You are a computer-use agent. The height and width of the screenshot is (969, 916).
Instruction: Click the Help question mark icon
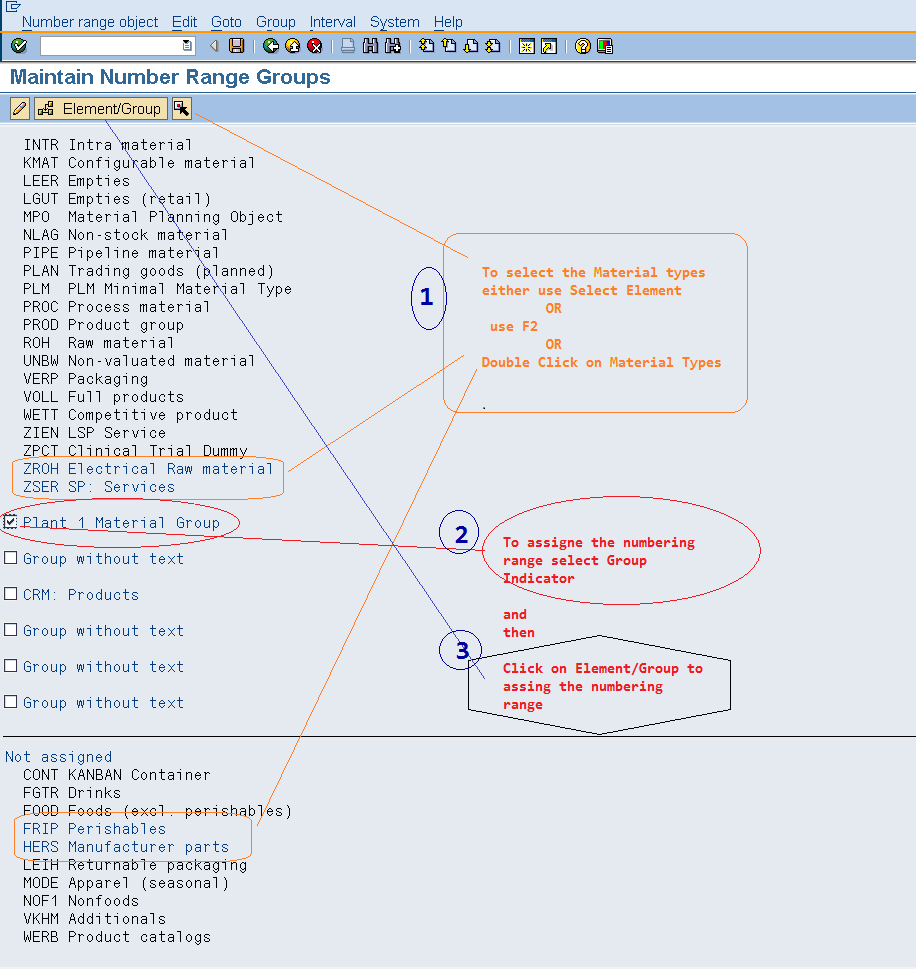point(581,45)
